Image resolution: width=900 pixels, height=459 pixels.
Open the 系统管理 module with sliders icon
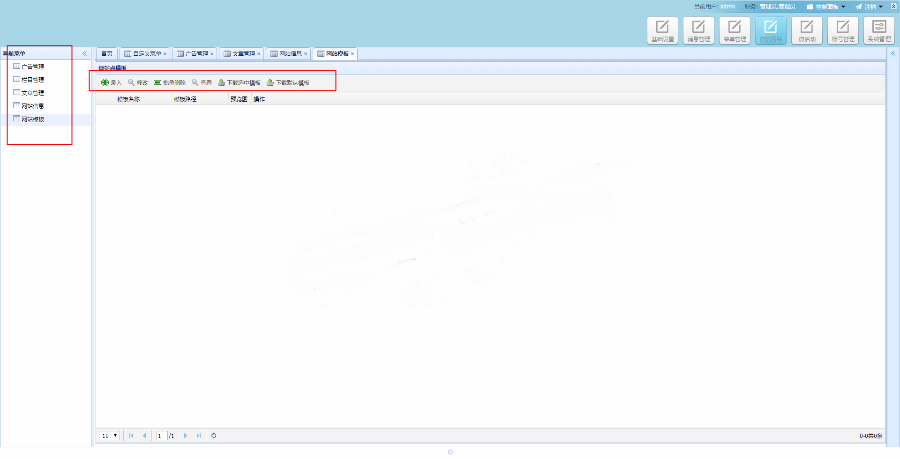pyautogui.click(x=879, y=30)
